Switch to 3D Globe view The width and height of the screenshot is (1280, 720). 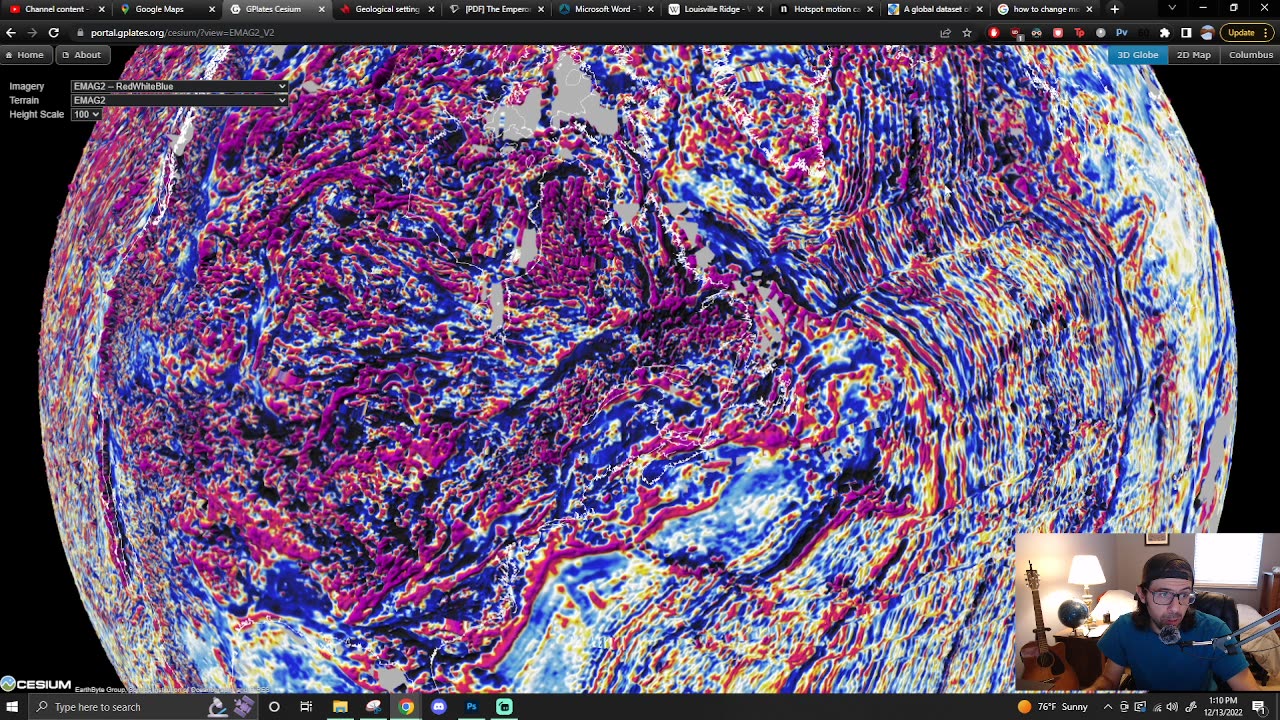click(x=1137, y=55)
